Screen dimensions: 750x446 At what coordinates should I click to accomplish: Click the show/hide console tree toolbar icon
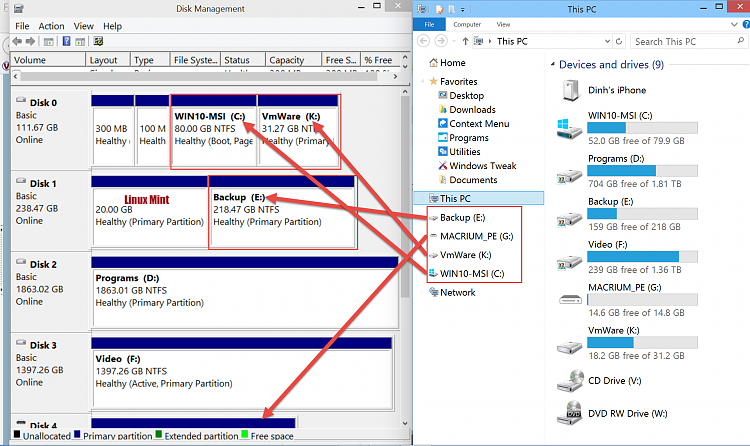[x=48, y=42]
